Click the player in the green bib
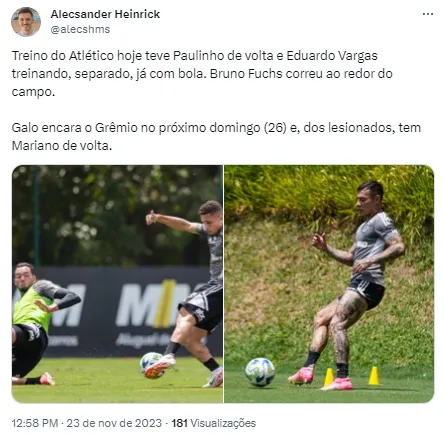The width and height of the screenshot is (444, 441). click(37, 323)
